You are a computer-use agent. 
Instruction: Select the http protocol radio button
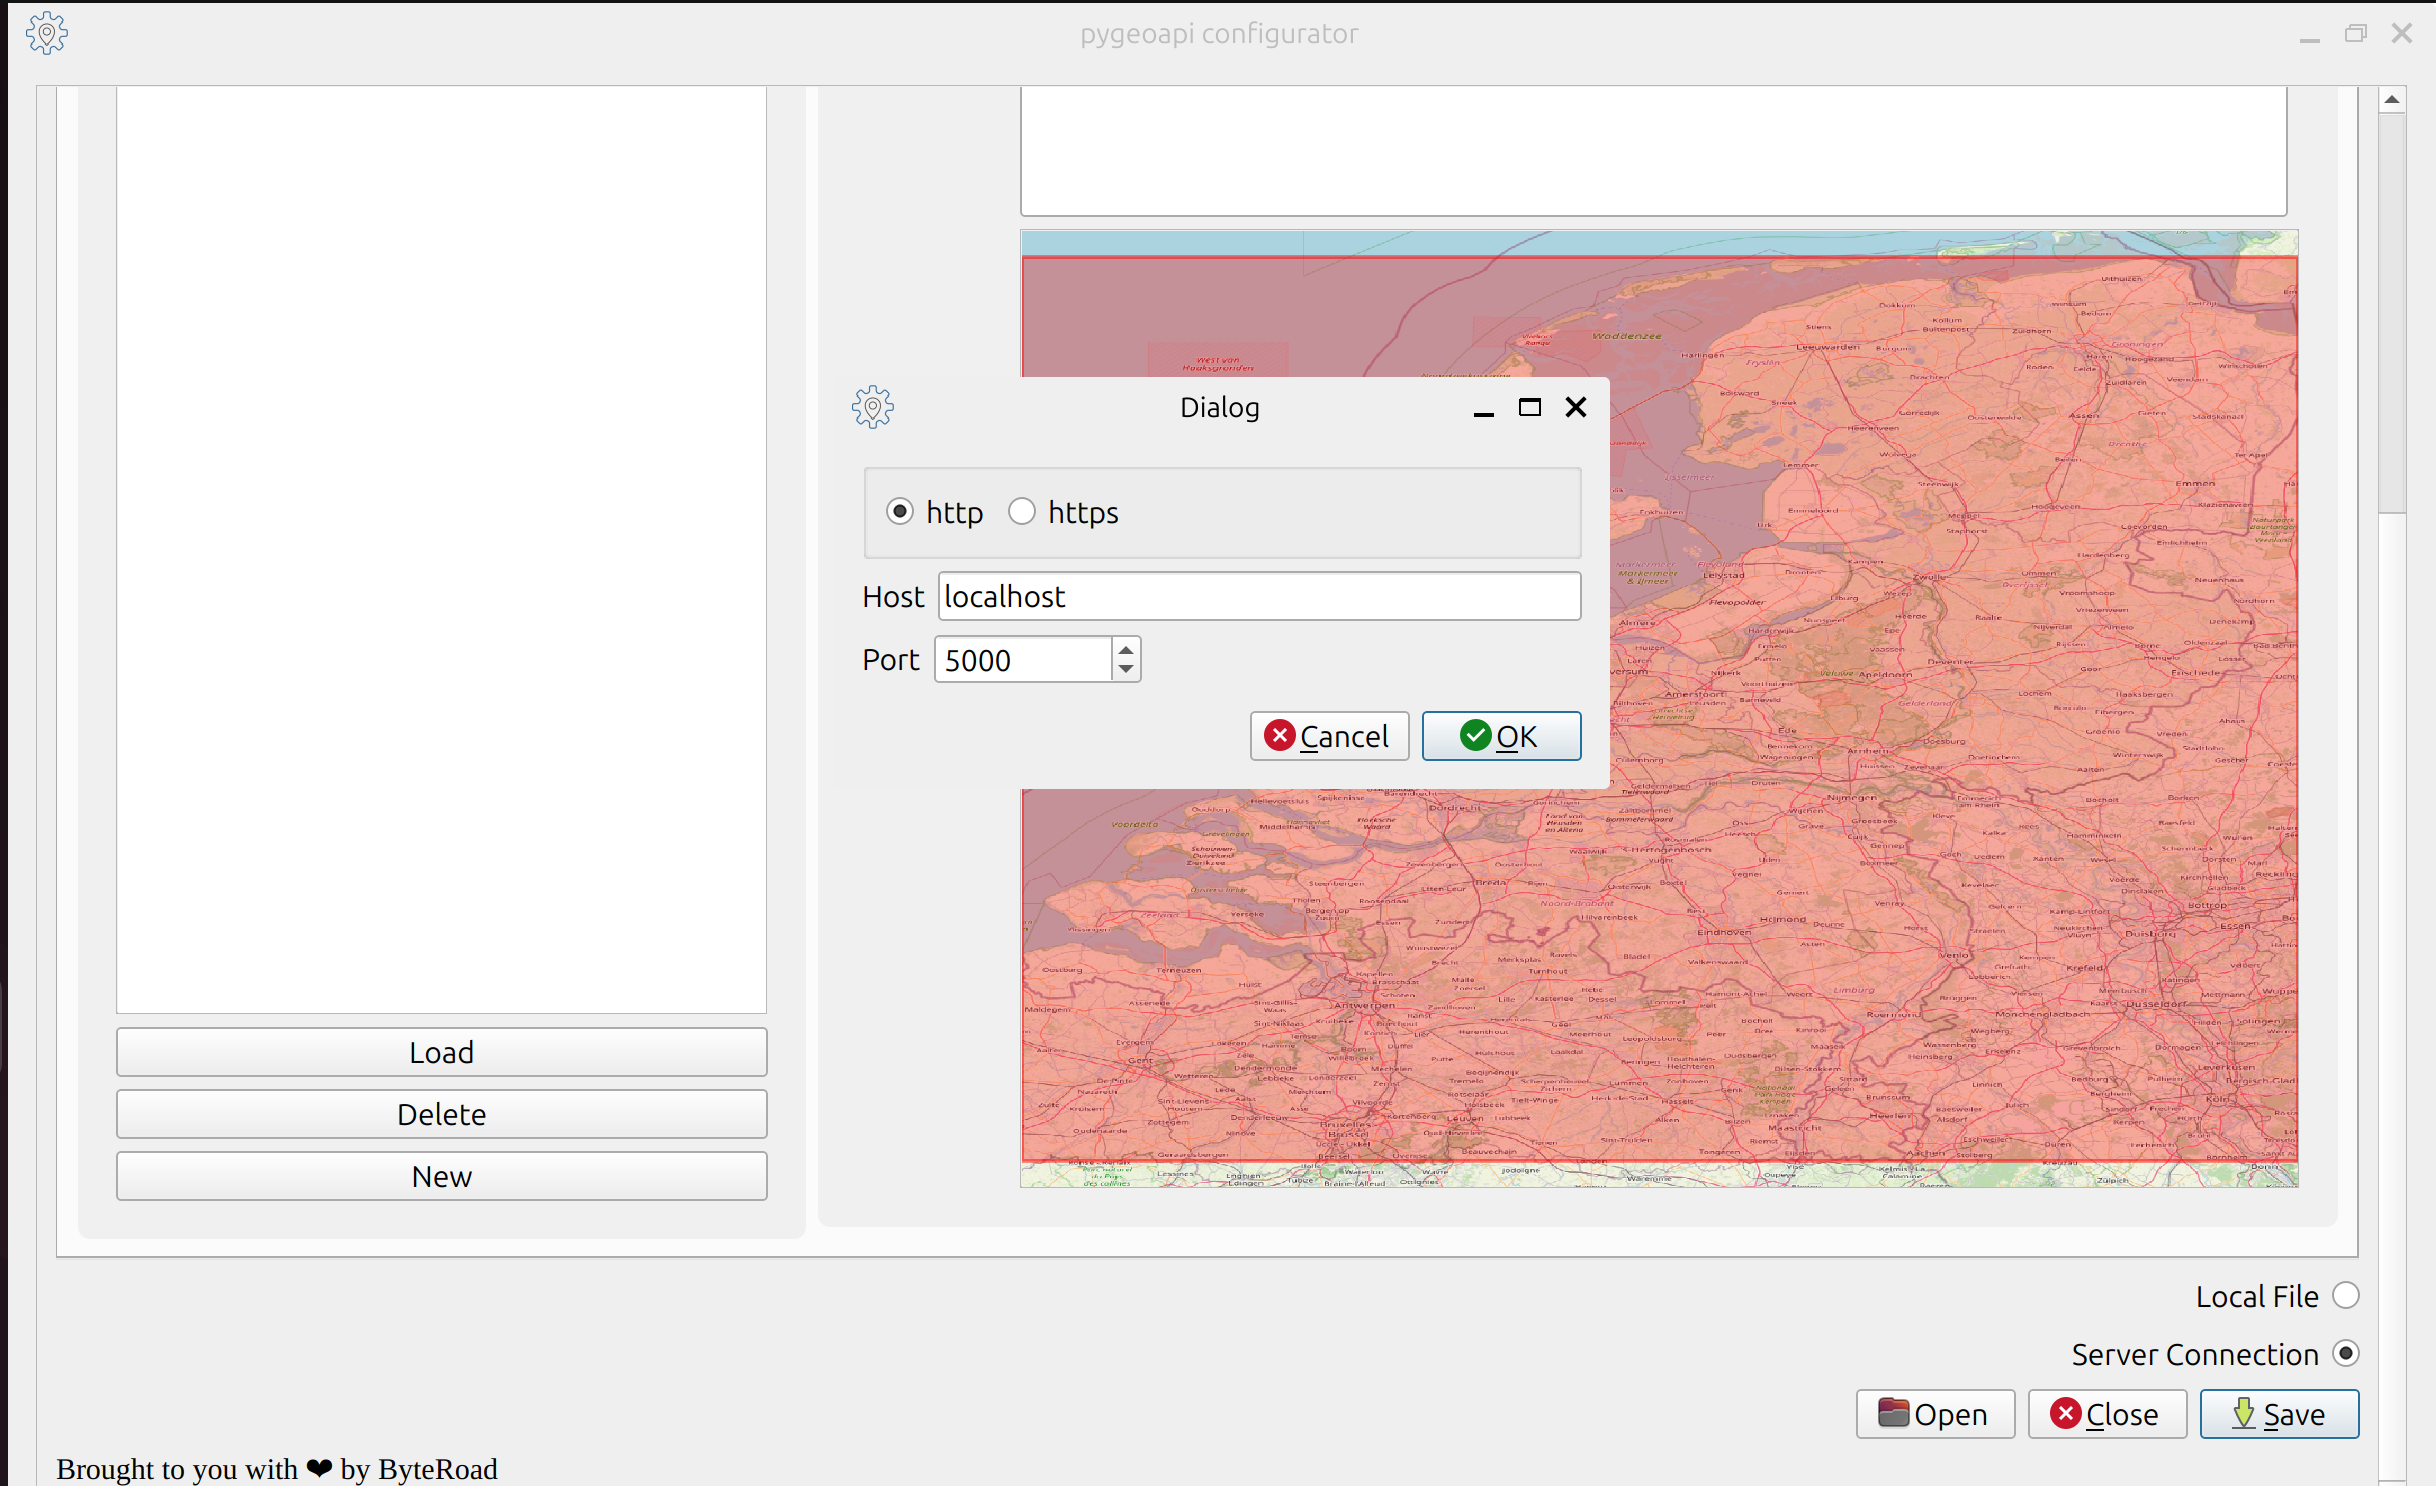(900, 512)
